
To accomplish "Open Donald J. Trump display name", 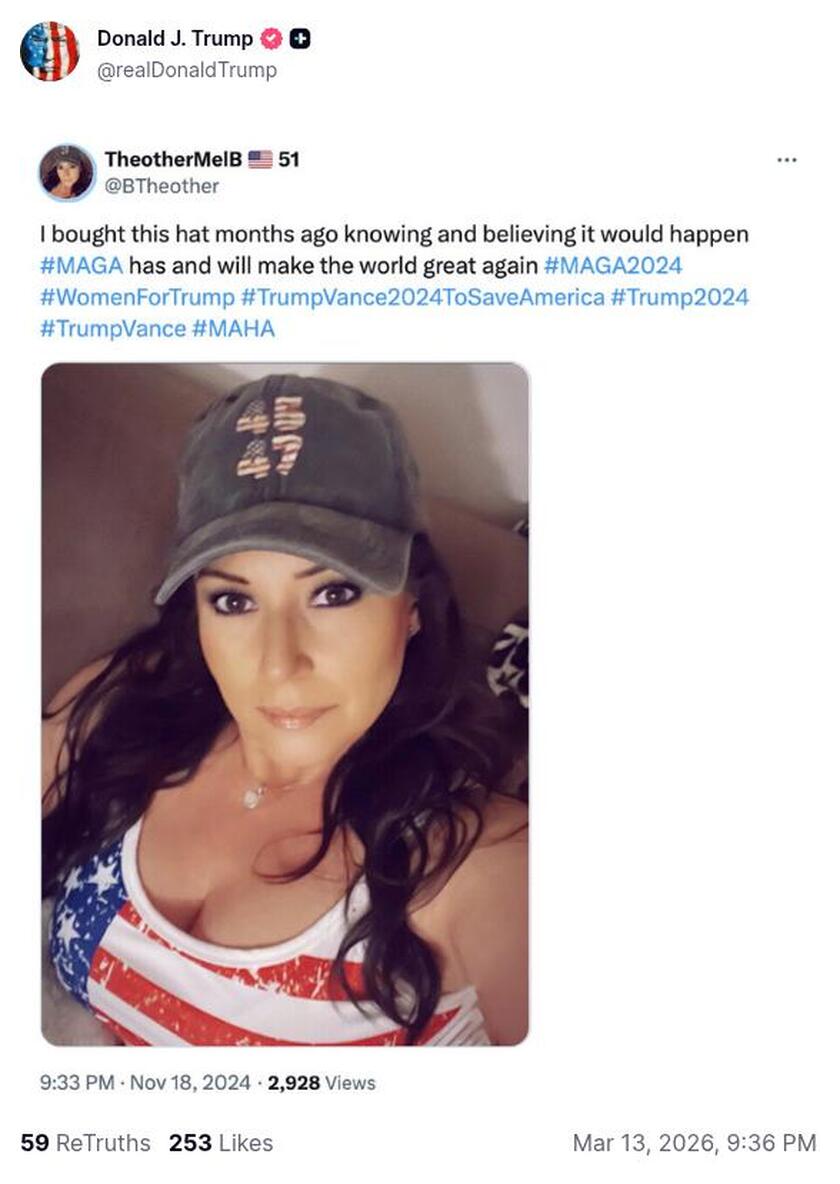I will click(175, 39).
